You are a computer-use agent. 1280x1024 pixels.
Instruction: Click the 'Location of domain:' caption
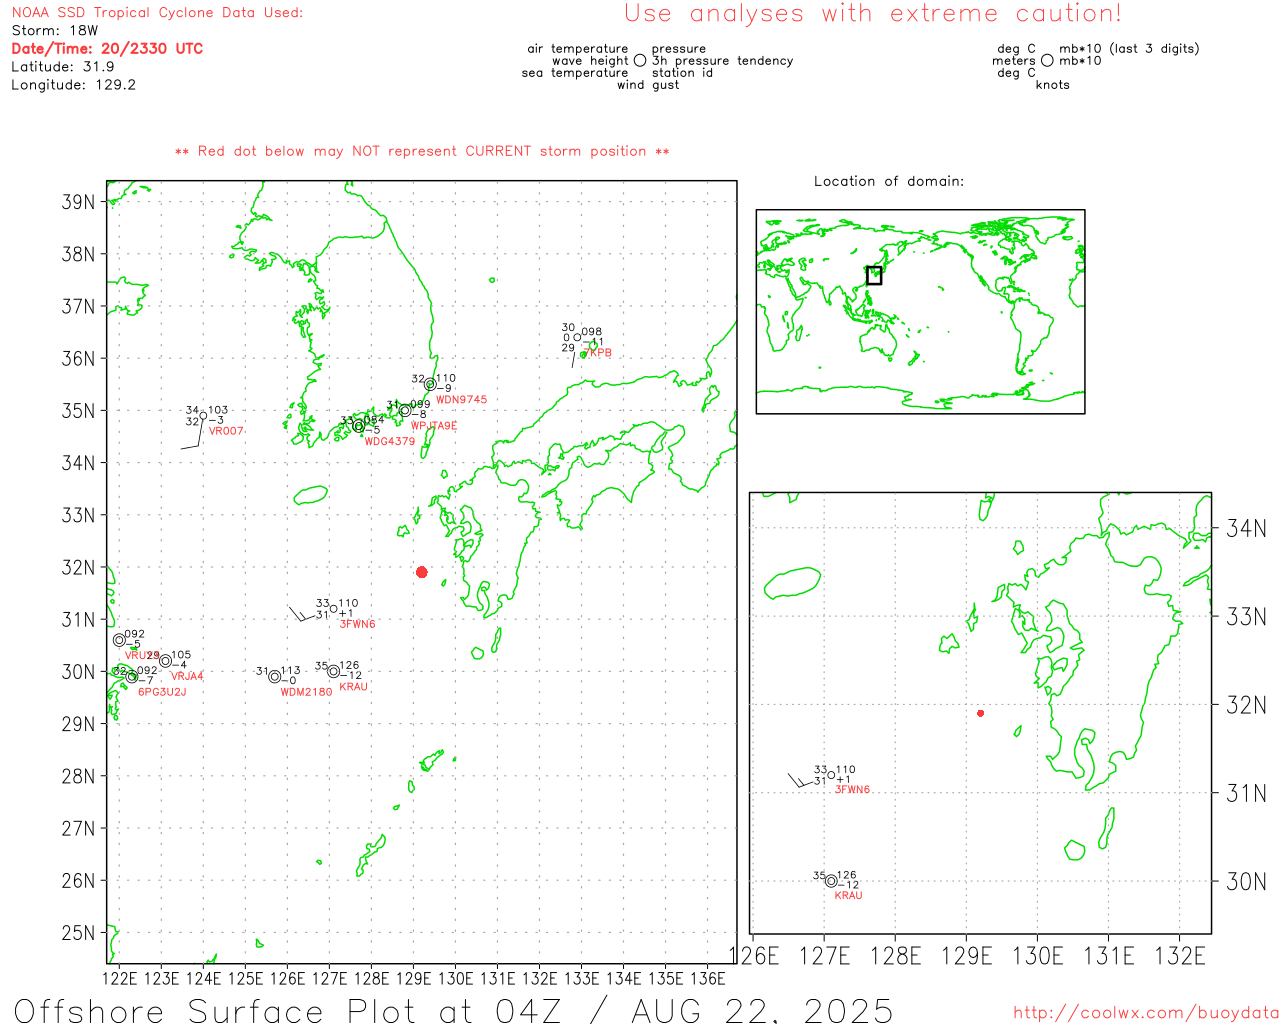tap(889, 181)
